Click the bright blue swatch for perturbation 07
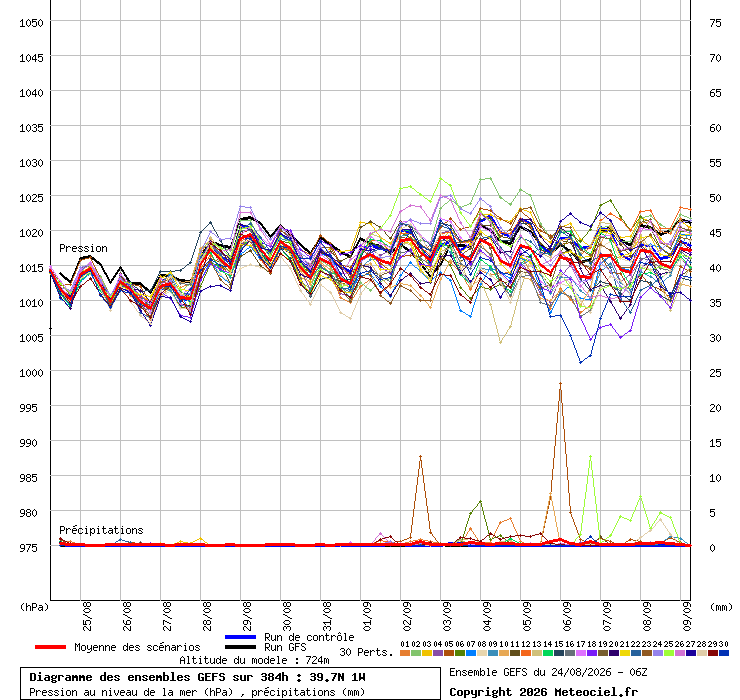 [471, 653]
